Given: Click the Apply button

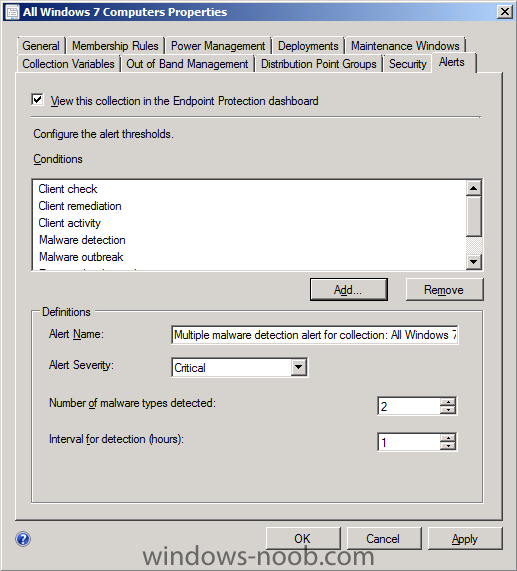Looking at the screenshot, I should 465,539.
